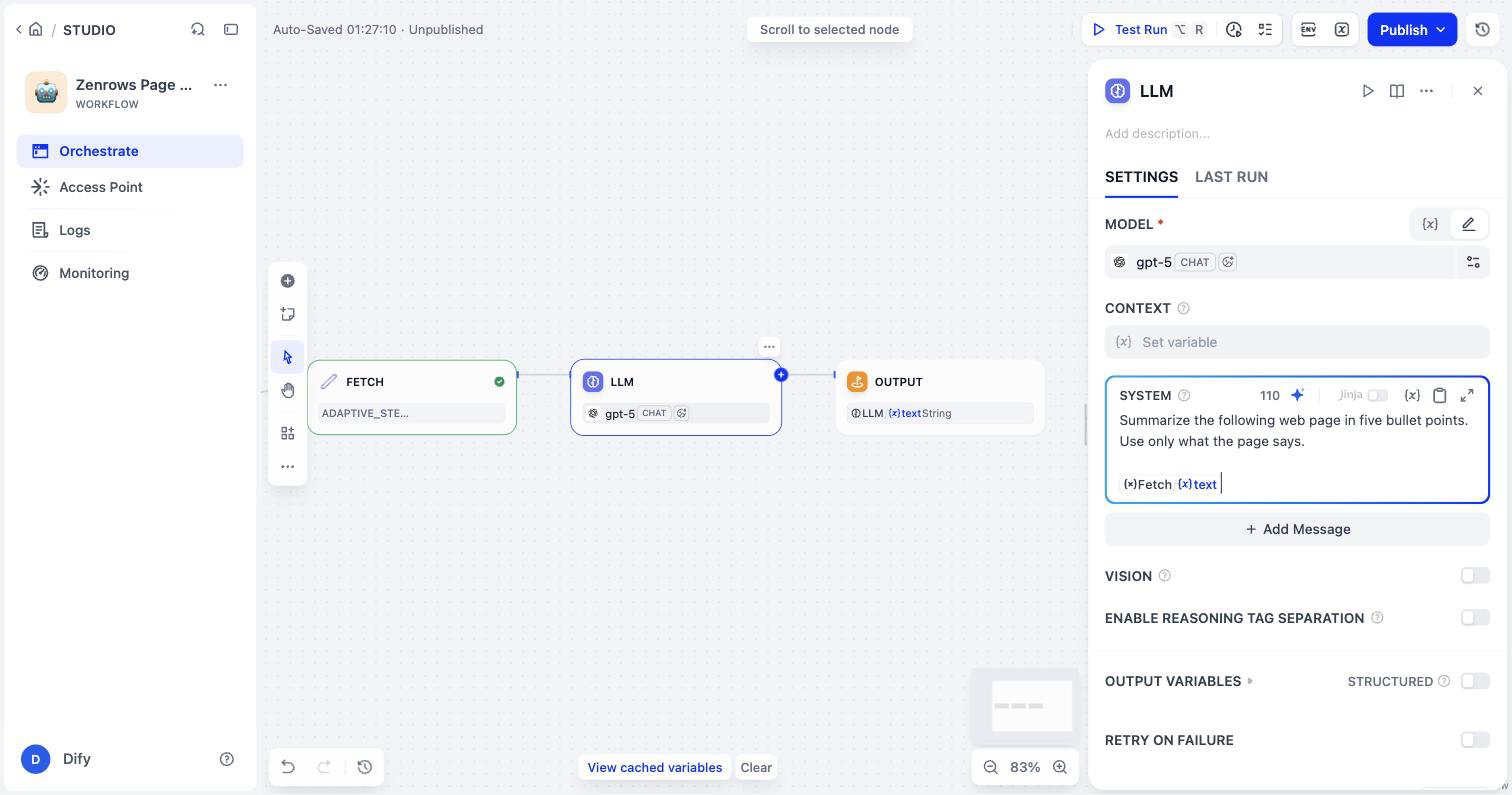Click the add node plus icon on canvas toolbar
1512x795 pixels.
click(288, 281)
